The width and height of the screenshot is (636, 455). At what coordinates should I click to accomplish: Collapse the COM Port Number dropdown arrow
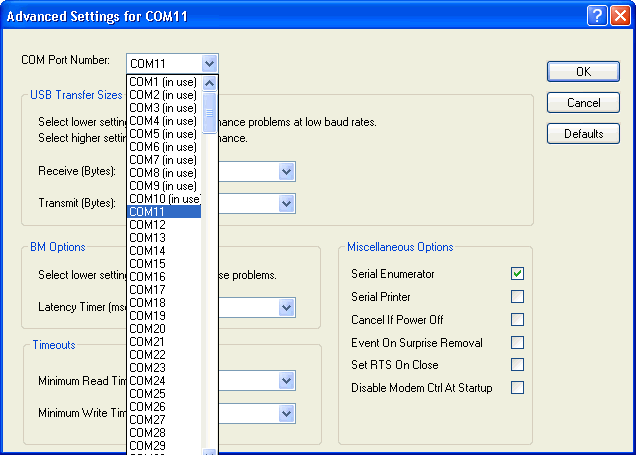(x=209, y=64)
